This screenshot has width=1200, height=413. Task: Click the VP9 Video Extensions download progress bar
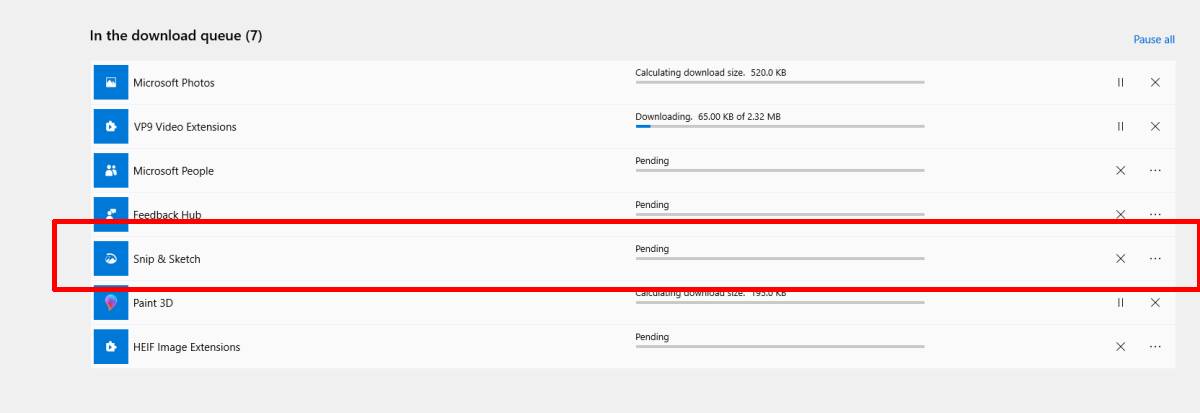780,126
